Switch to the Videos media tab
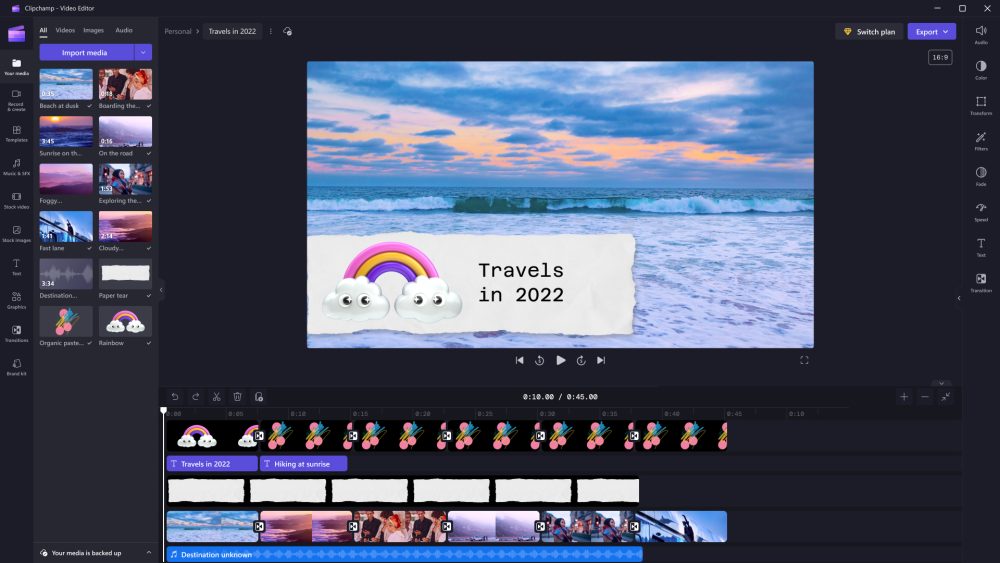1000x563 pixels. click(65, 30)
